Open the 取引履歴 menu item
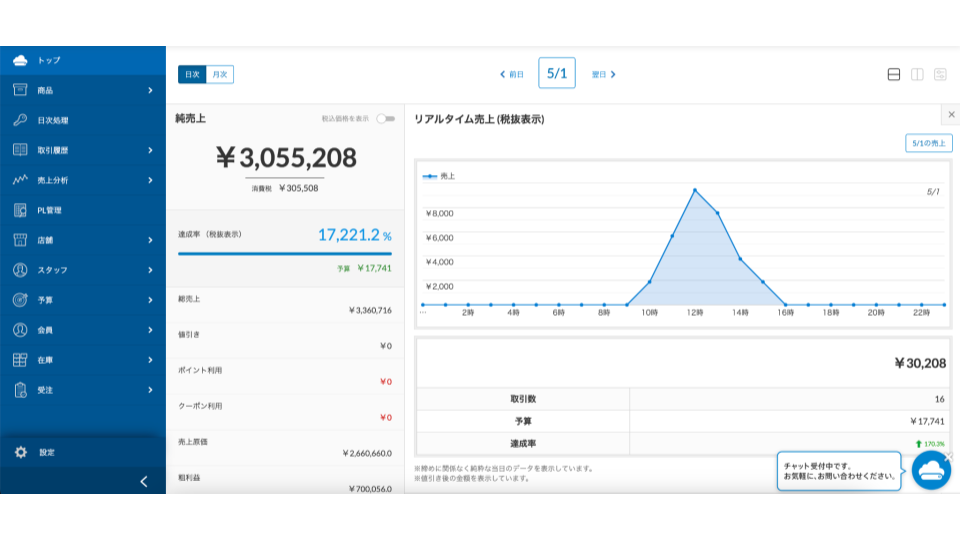 [x=83, y=150]
